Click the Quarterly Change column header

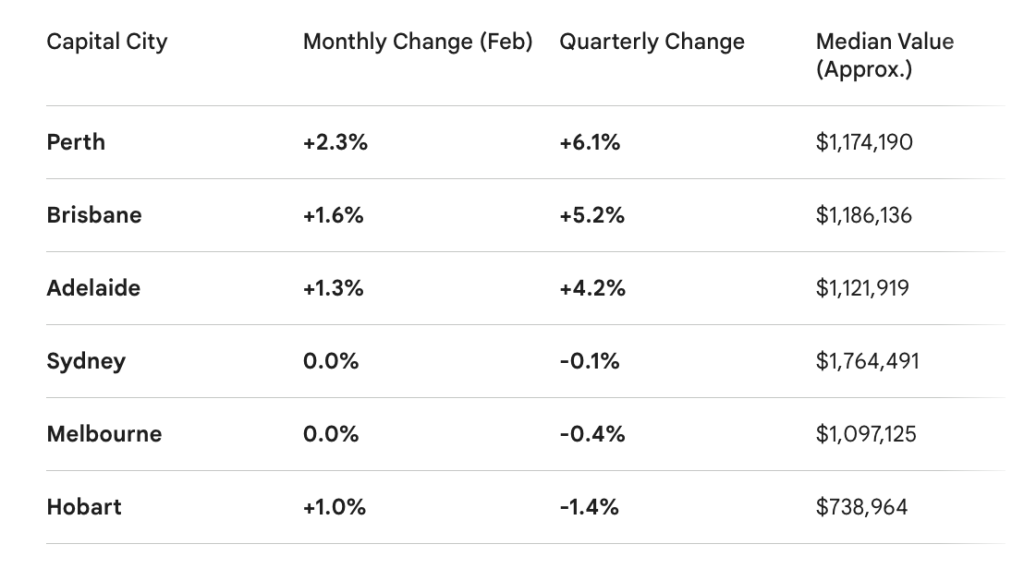click(x=652, y=42)
